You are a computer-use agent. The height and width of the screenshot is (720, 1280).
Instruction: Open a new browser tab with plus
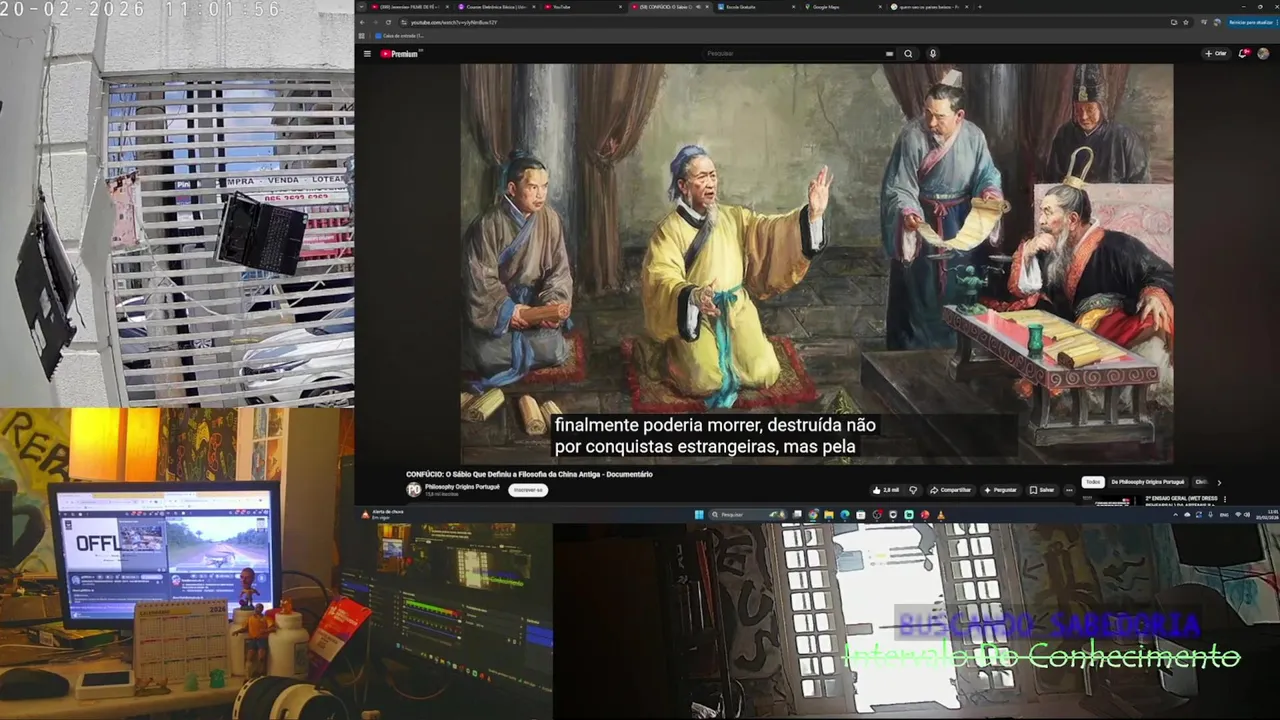pyautogui.click(x=980, y=7)
